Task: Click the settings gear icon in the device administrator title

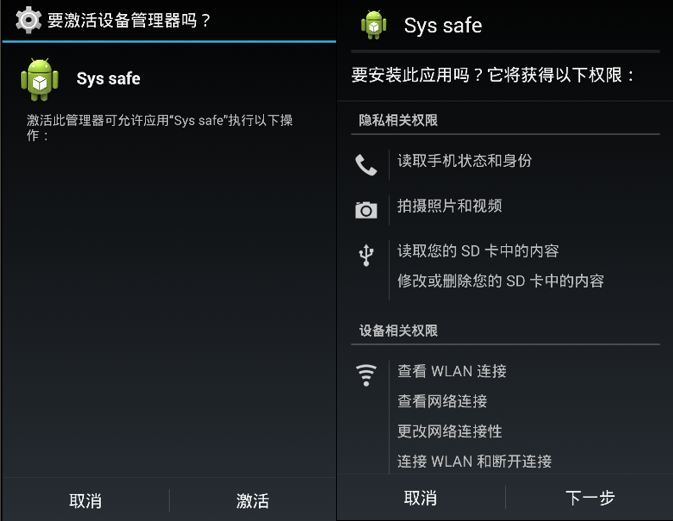Action: point(27,19)
